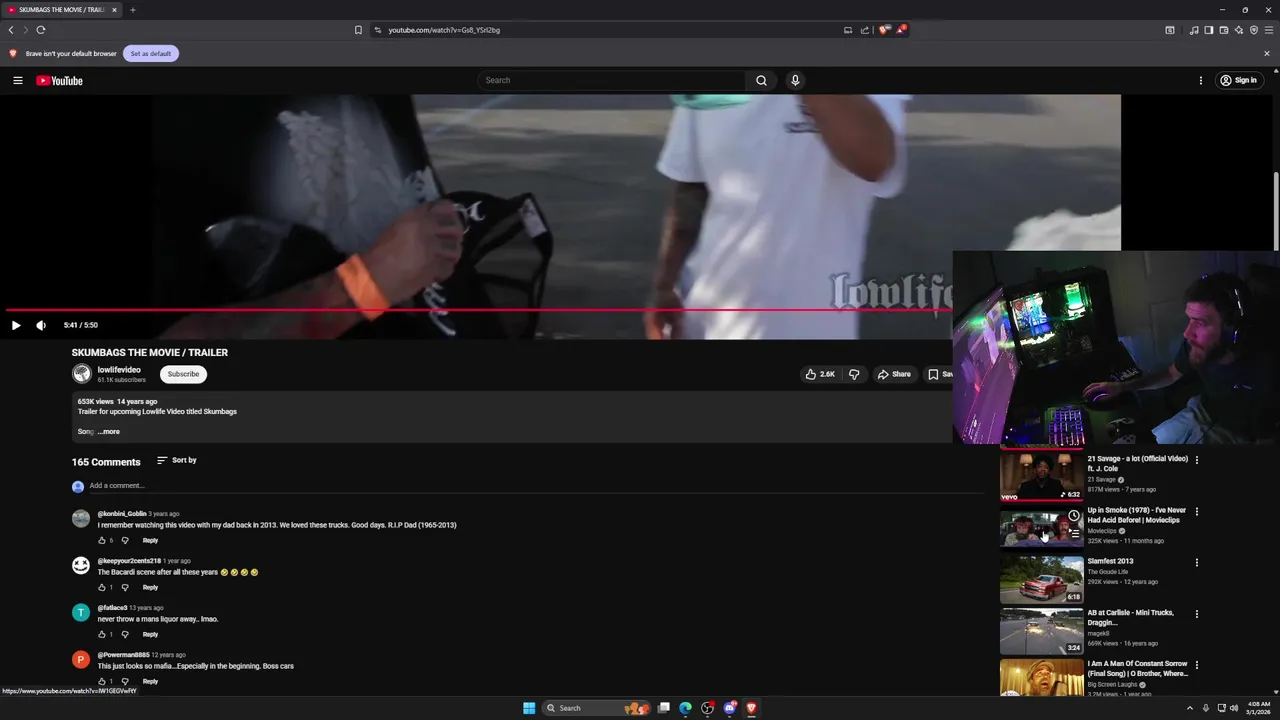The width and height of the screenshot is (1280, 720).
Task: Mute the video volume
Action: tap(41, 325)
